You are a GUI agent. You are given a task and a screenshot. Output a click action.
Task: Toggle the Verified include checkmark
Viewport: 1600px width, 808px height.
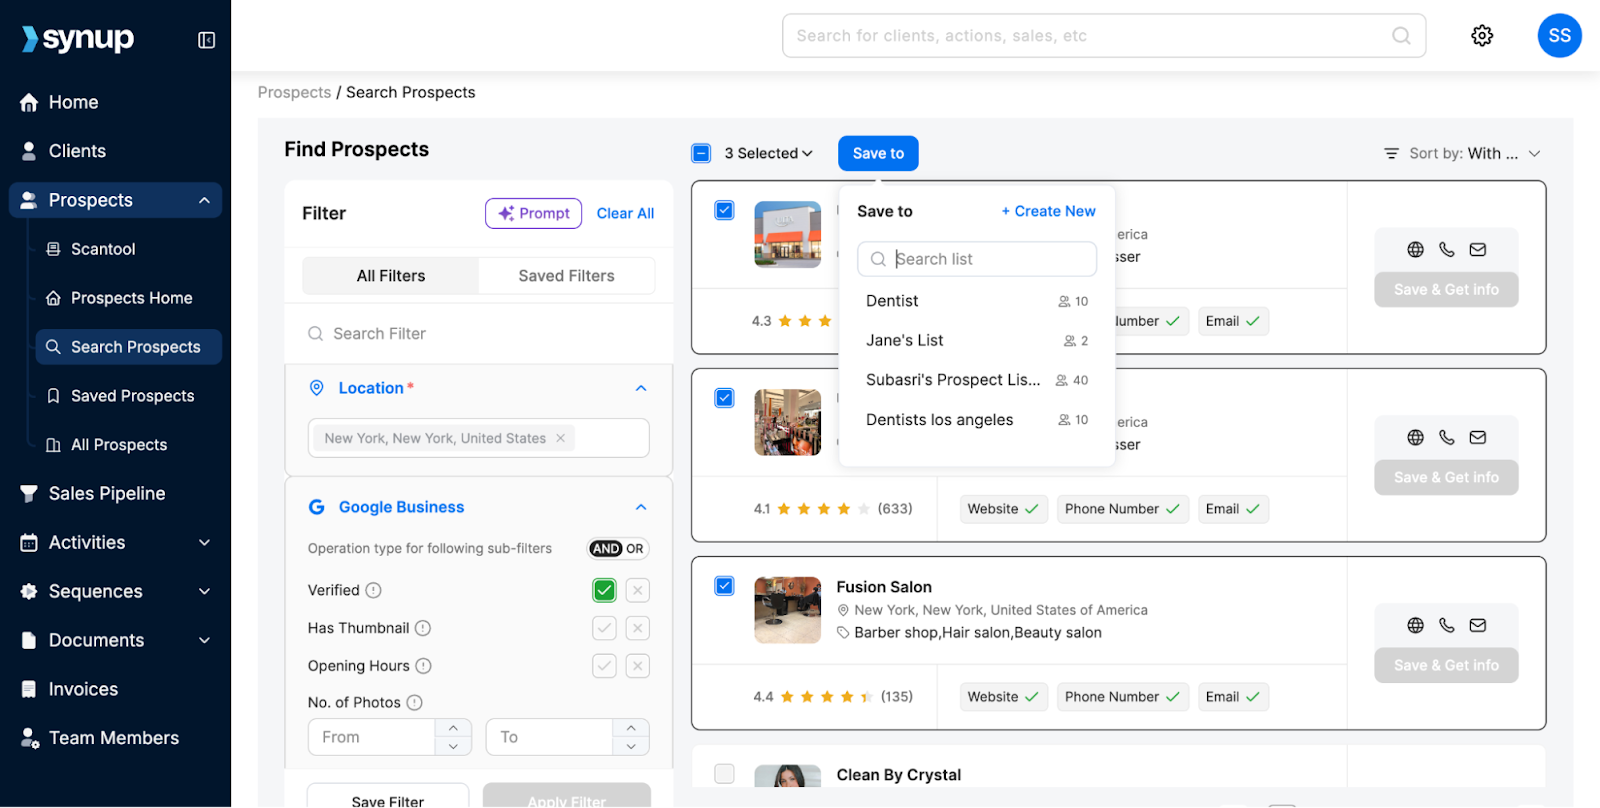coord(604,590)
